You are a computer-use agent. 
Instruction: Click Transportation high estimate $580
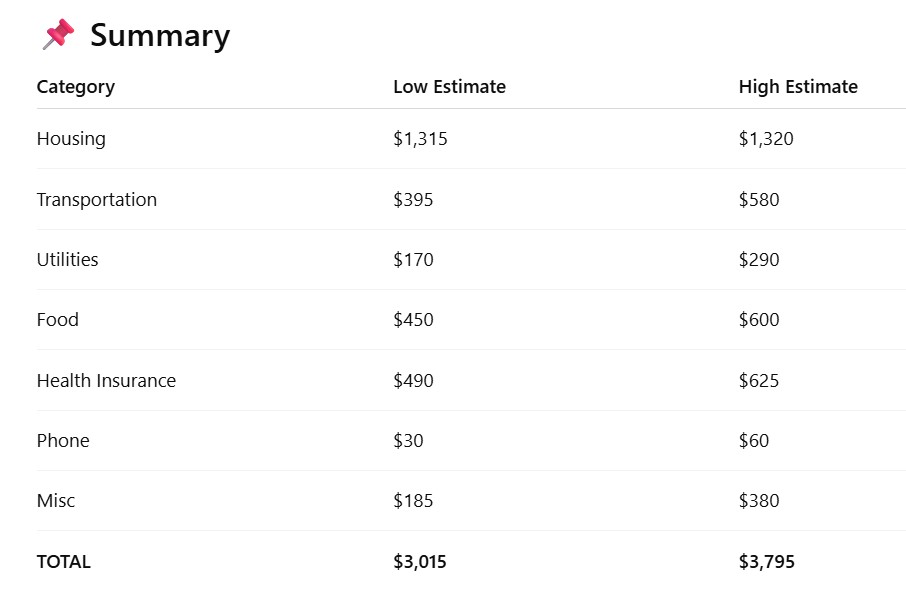(x=759, y=200)
